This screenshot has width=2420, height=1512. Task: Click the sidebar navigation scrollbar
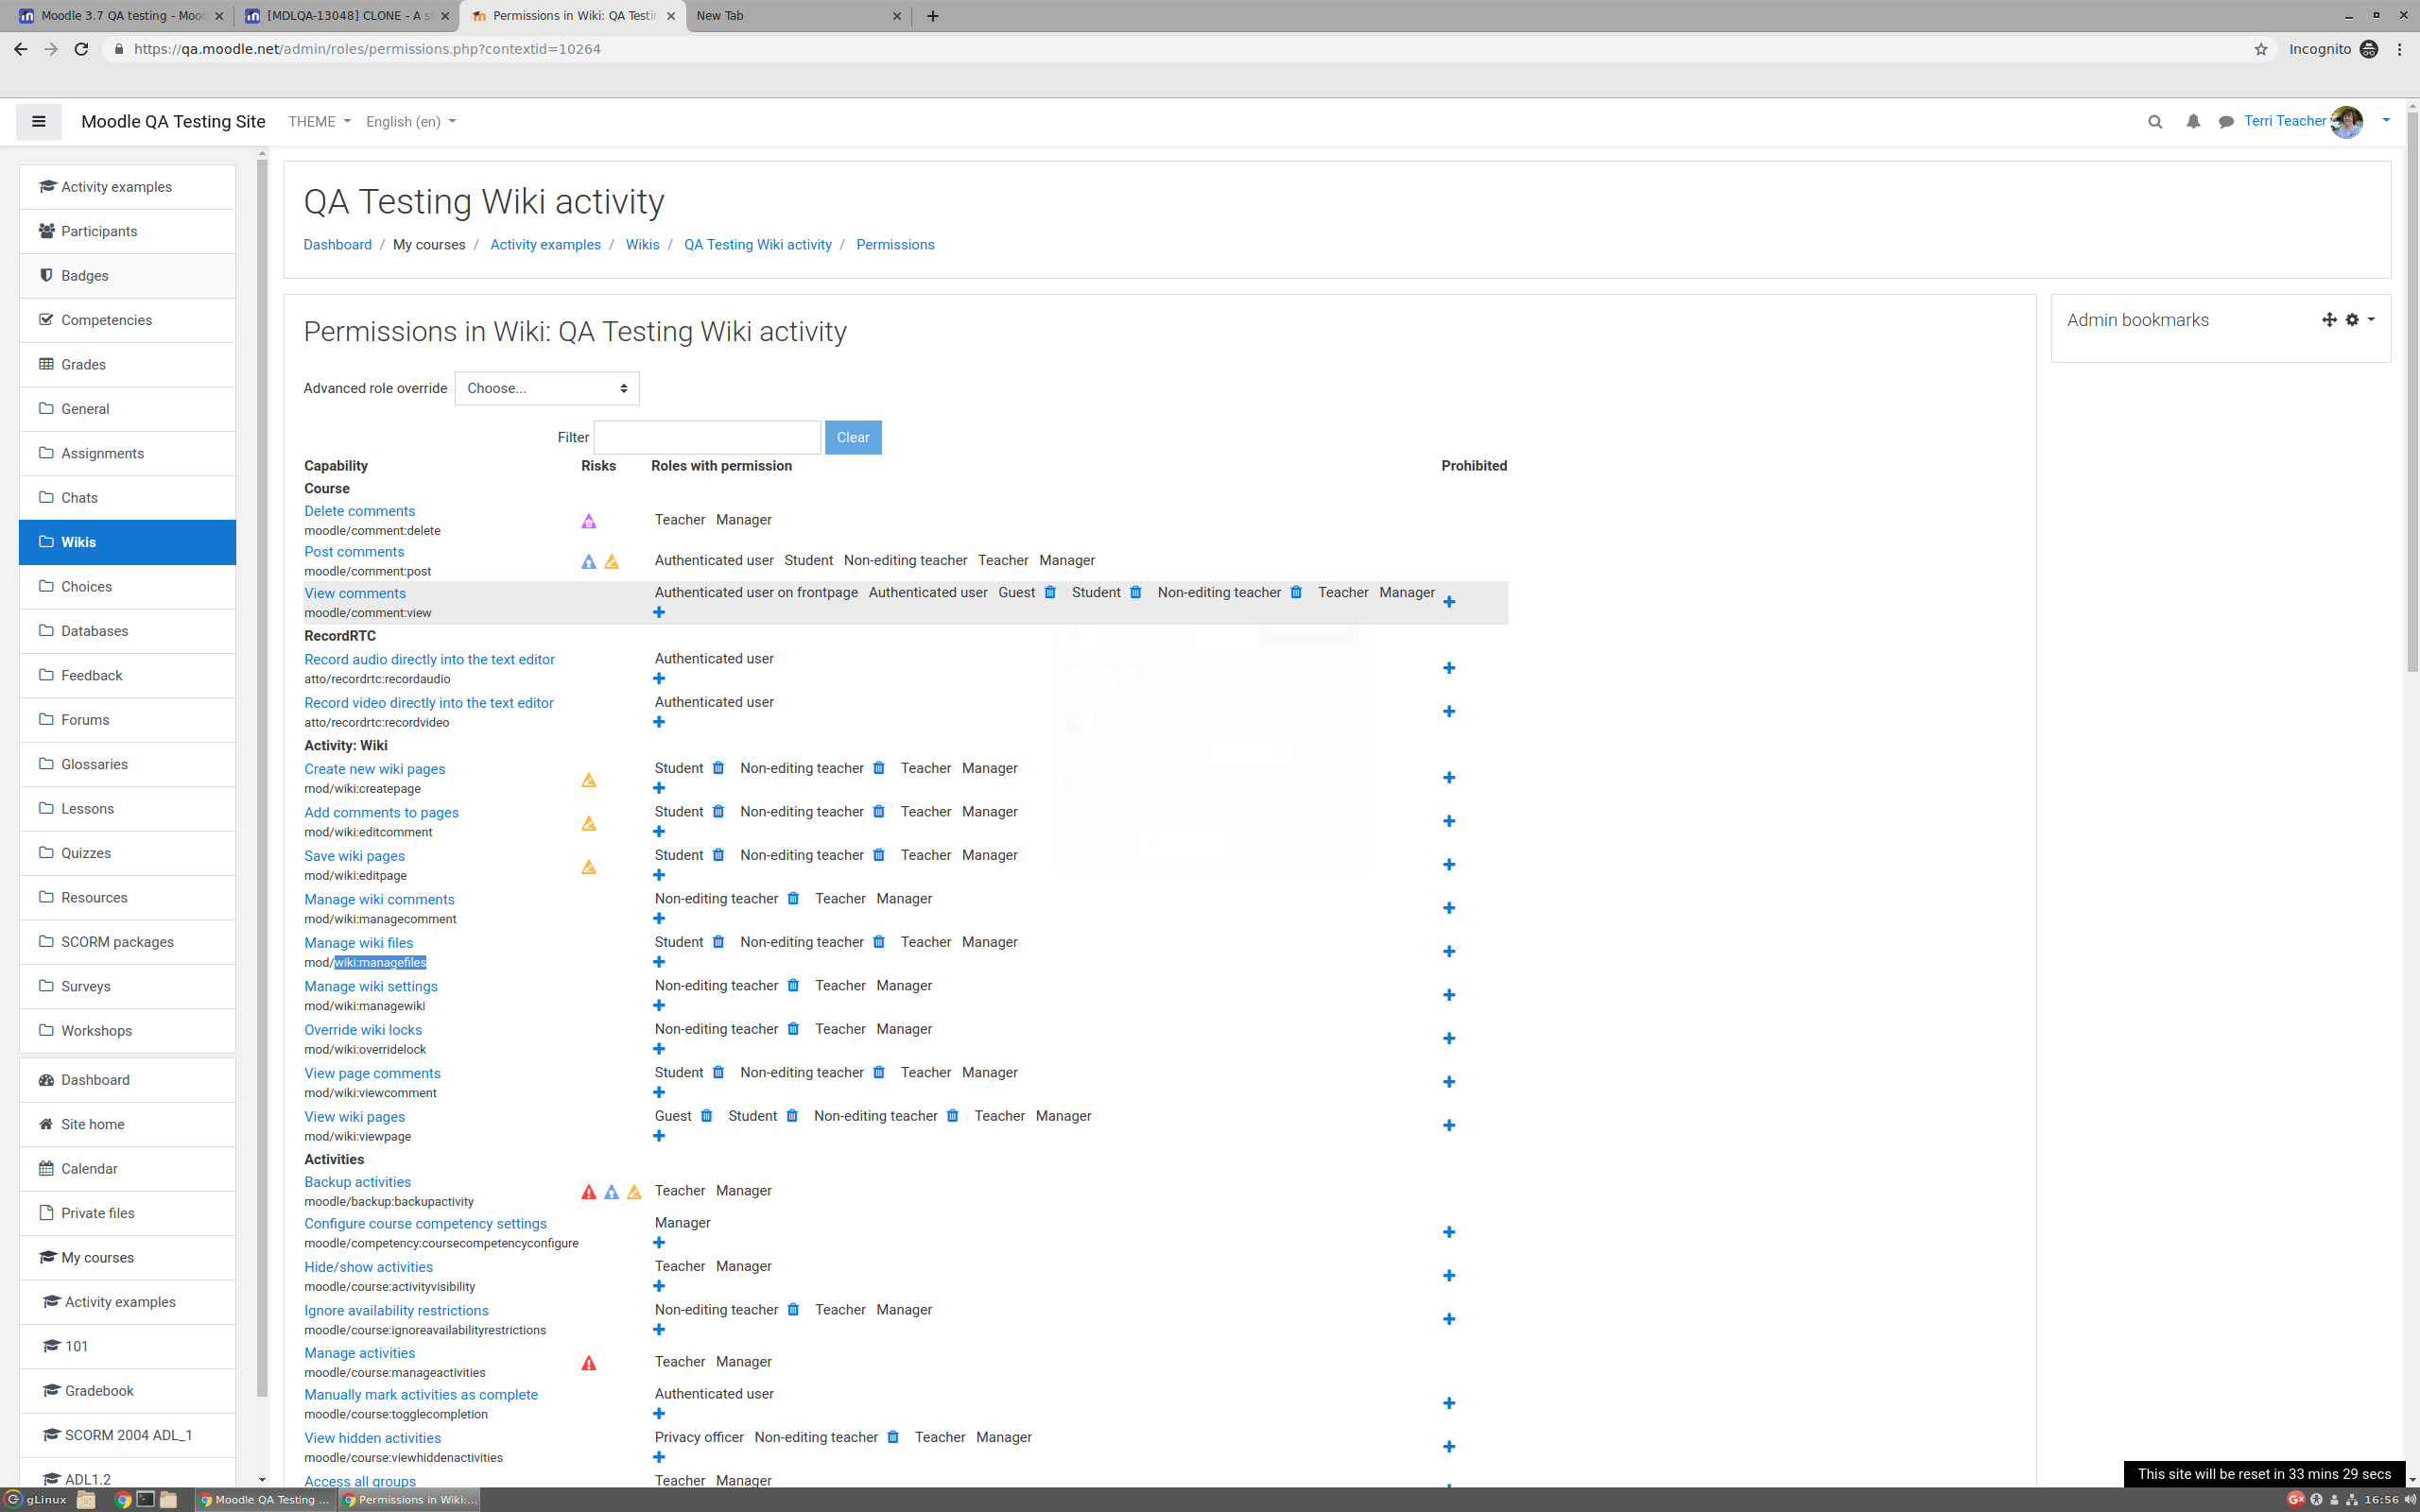point(262,778)
